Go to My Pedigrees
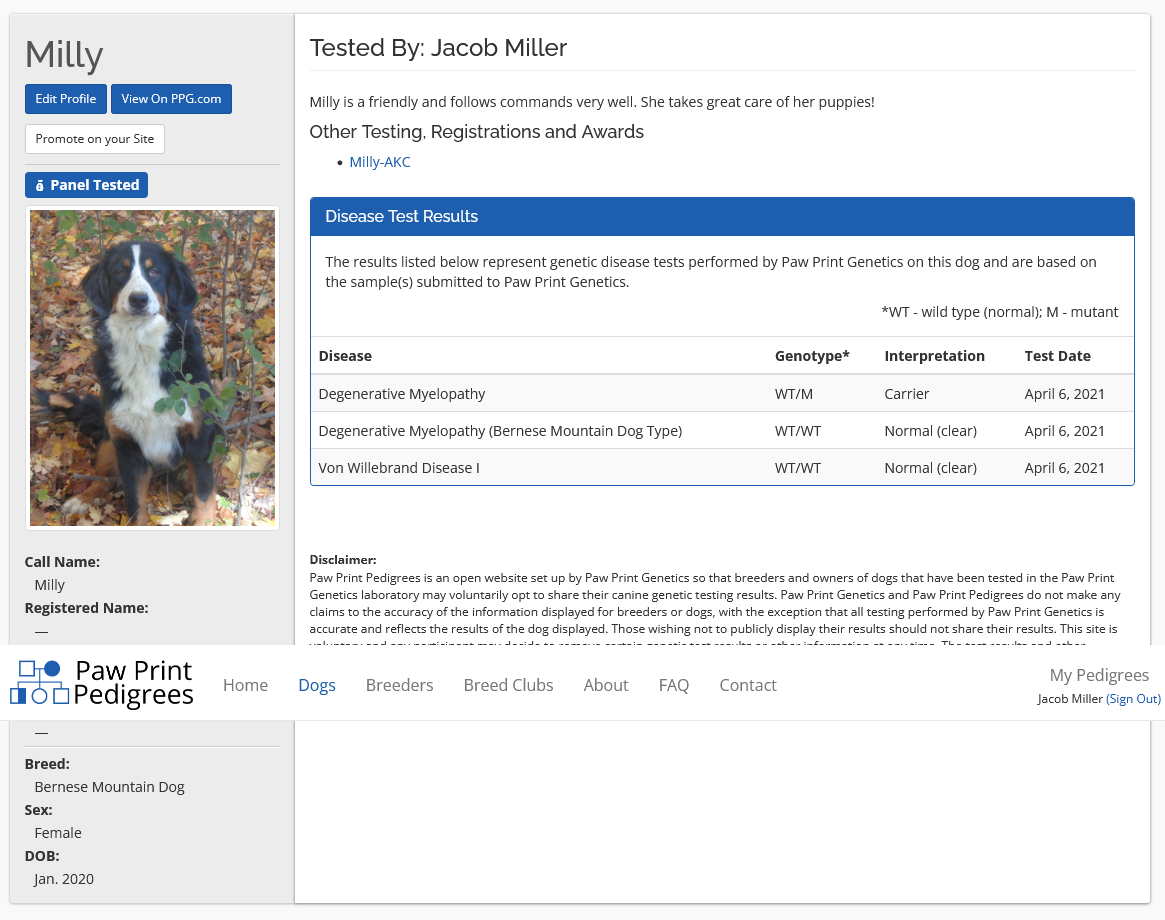The image size is (1165, 920). (1099, 675)
